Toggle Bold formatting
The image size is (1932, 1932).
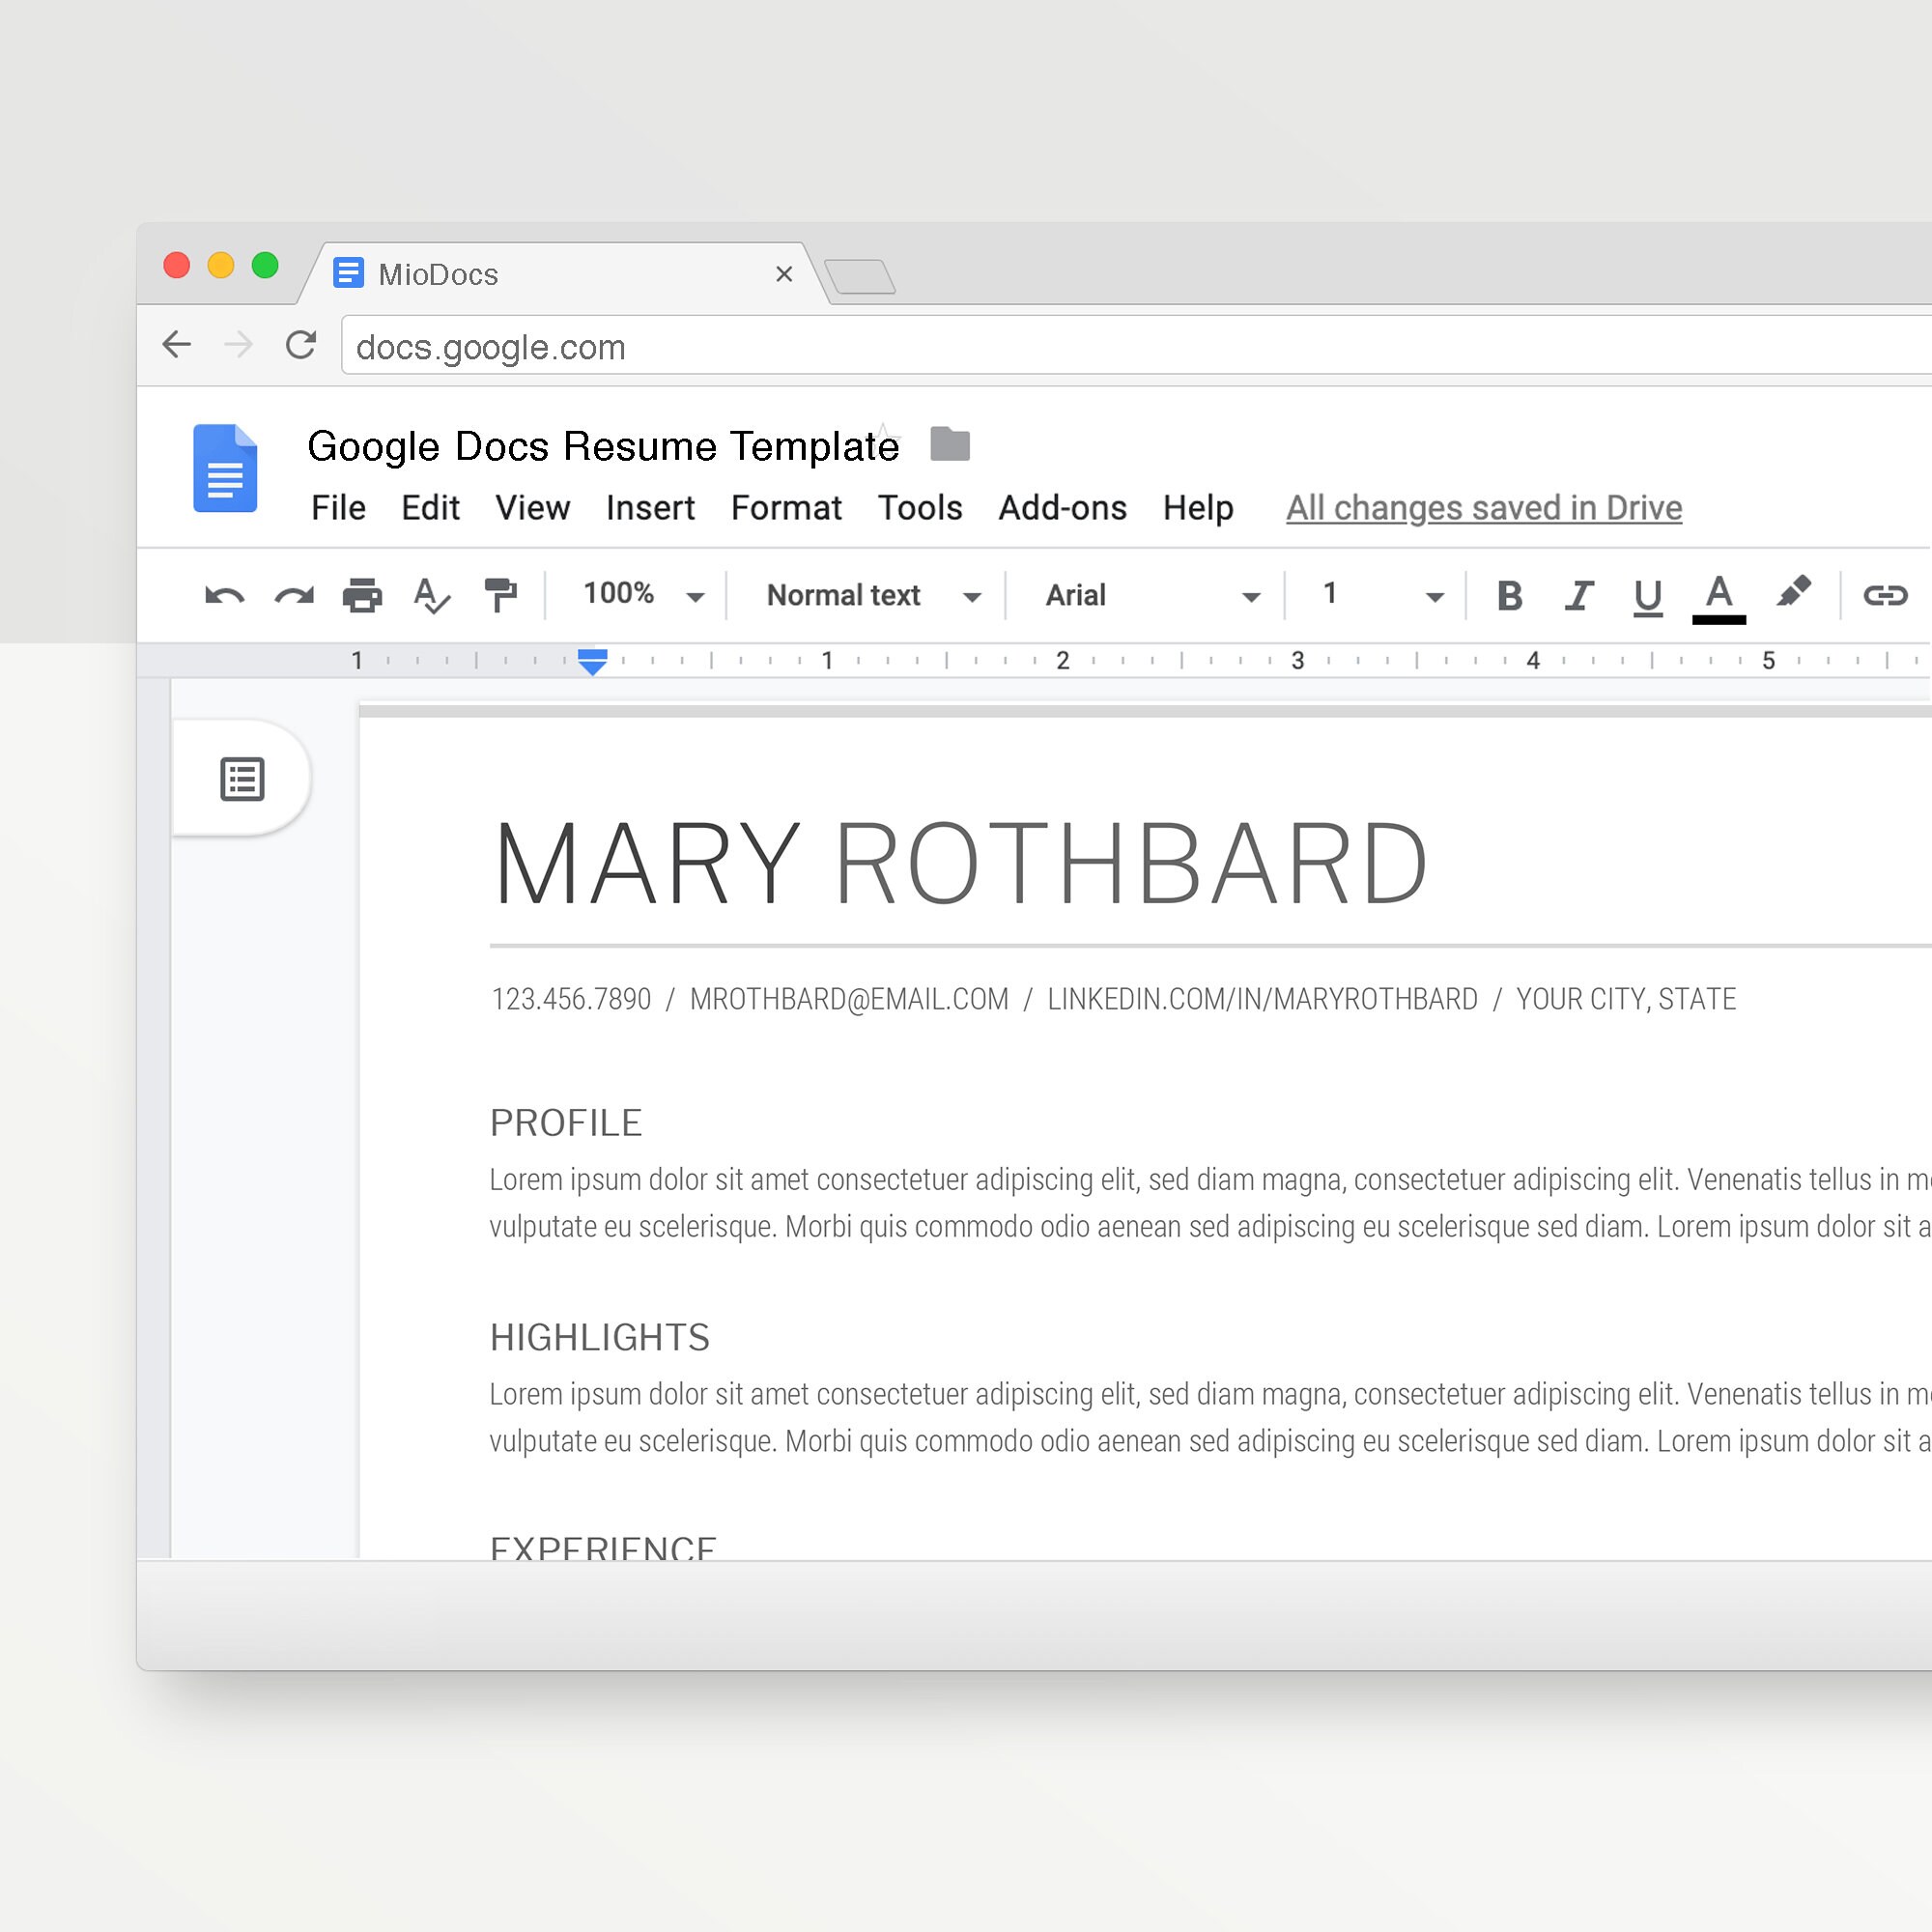point(1509,595)
